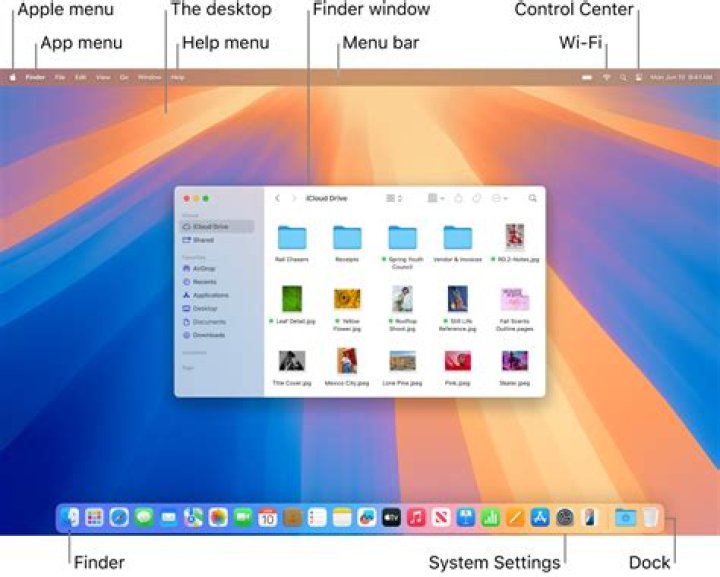
Task: Click the date and time in menu bar
Action: point(681,78)
